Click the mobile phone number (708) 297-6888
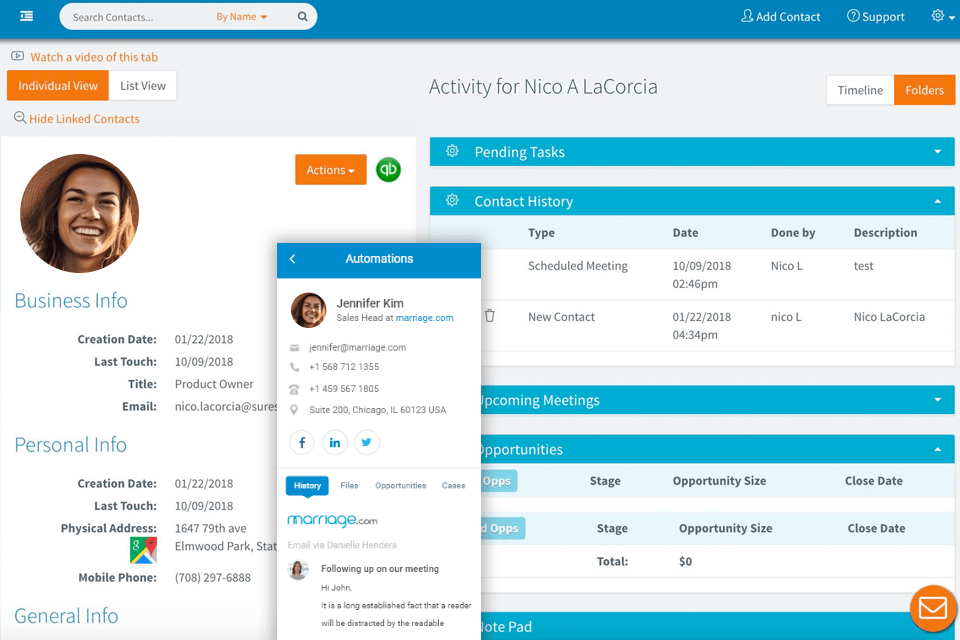 pyautogui.click(x=212, y=578)
